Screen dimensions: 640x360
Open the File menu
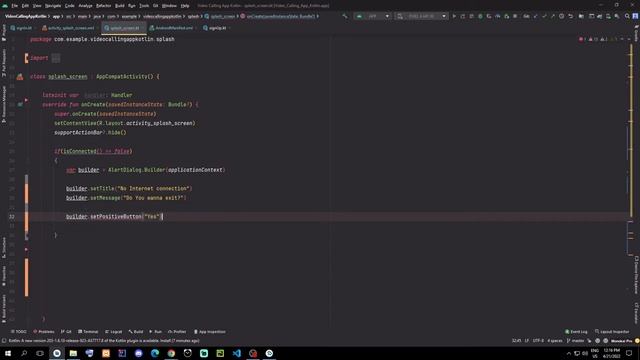click(15, 6)
